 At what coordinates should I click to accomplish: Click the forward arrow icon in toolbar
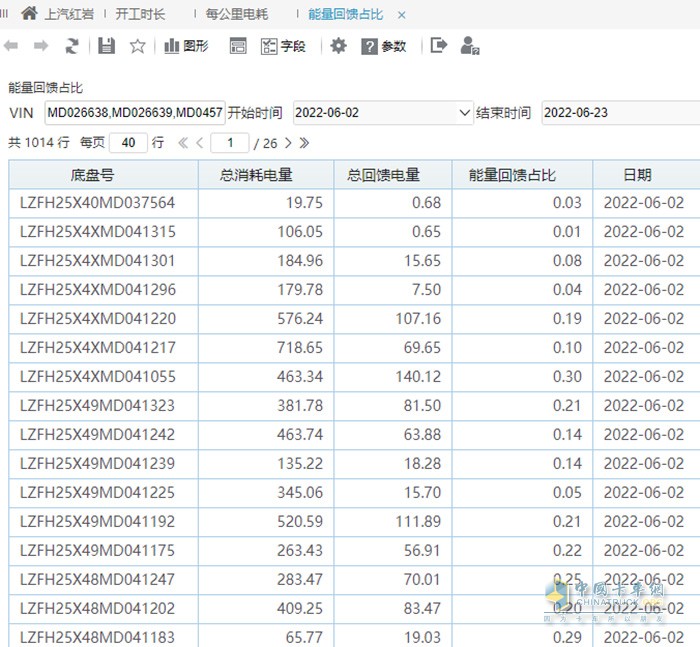point(41,46)
